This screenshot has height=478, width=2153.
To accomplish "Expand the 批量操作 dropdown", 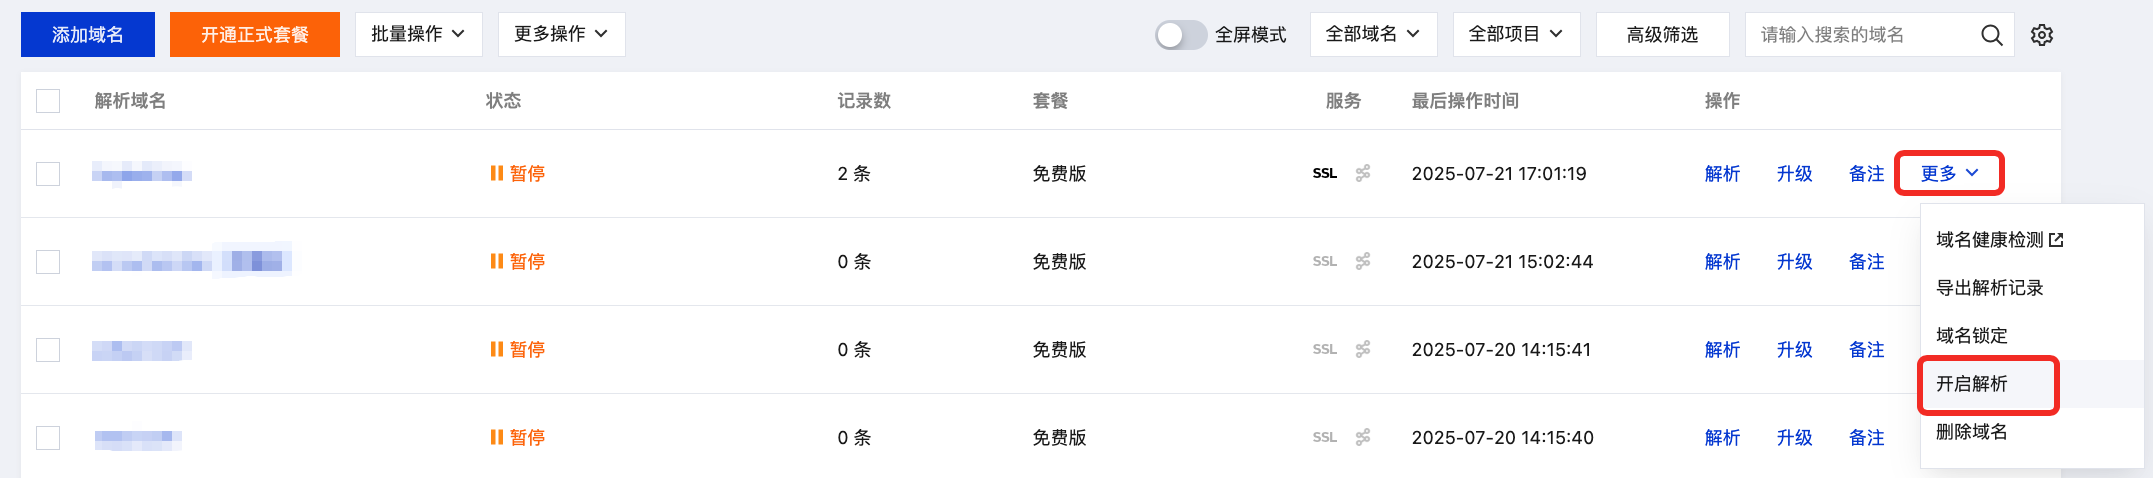I will coord(418,34).
